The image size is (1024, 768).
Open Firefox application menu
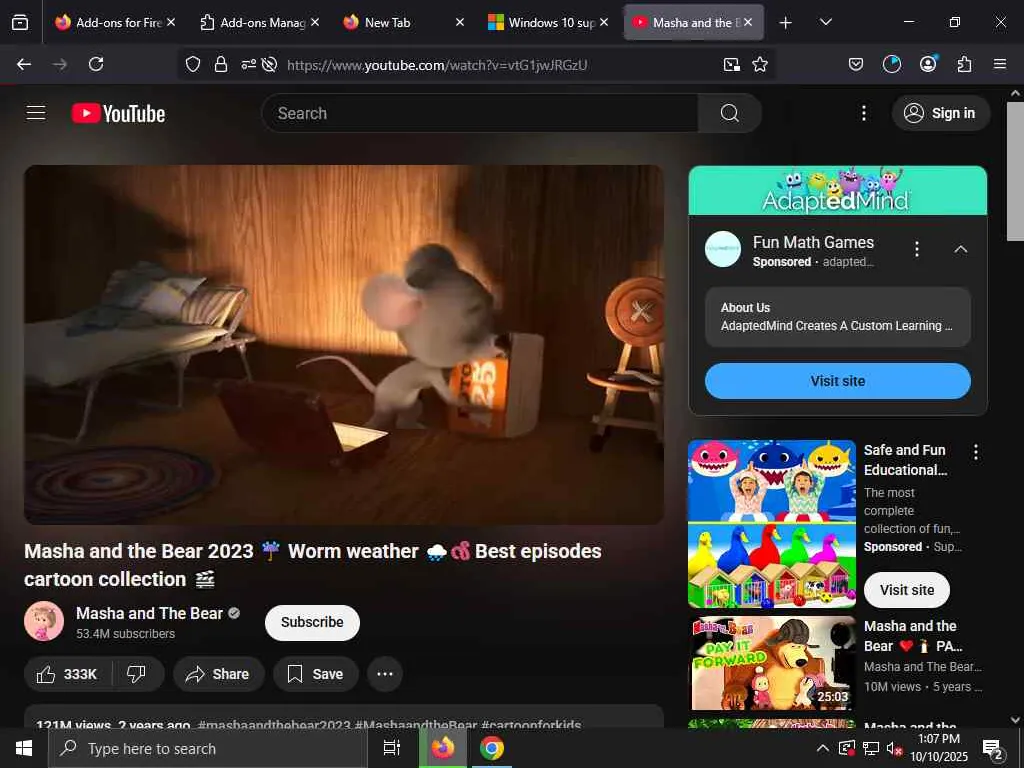coord(1000,64)
